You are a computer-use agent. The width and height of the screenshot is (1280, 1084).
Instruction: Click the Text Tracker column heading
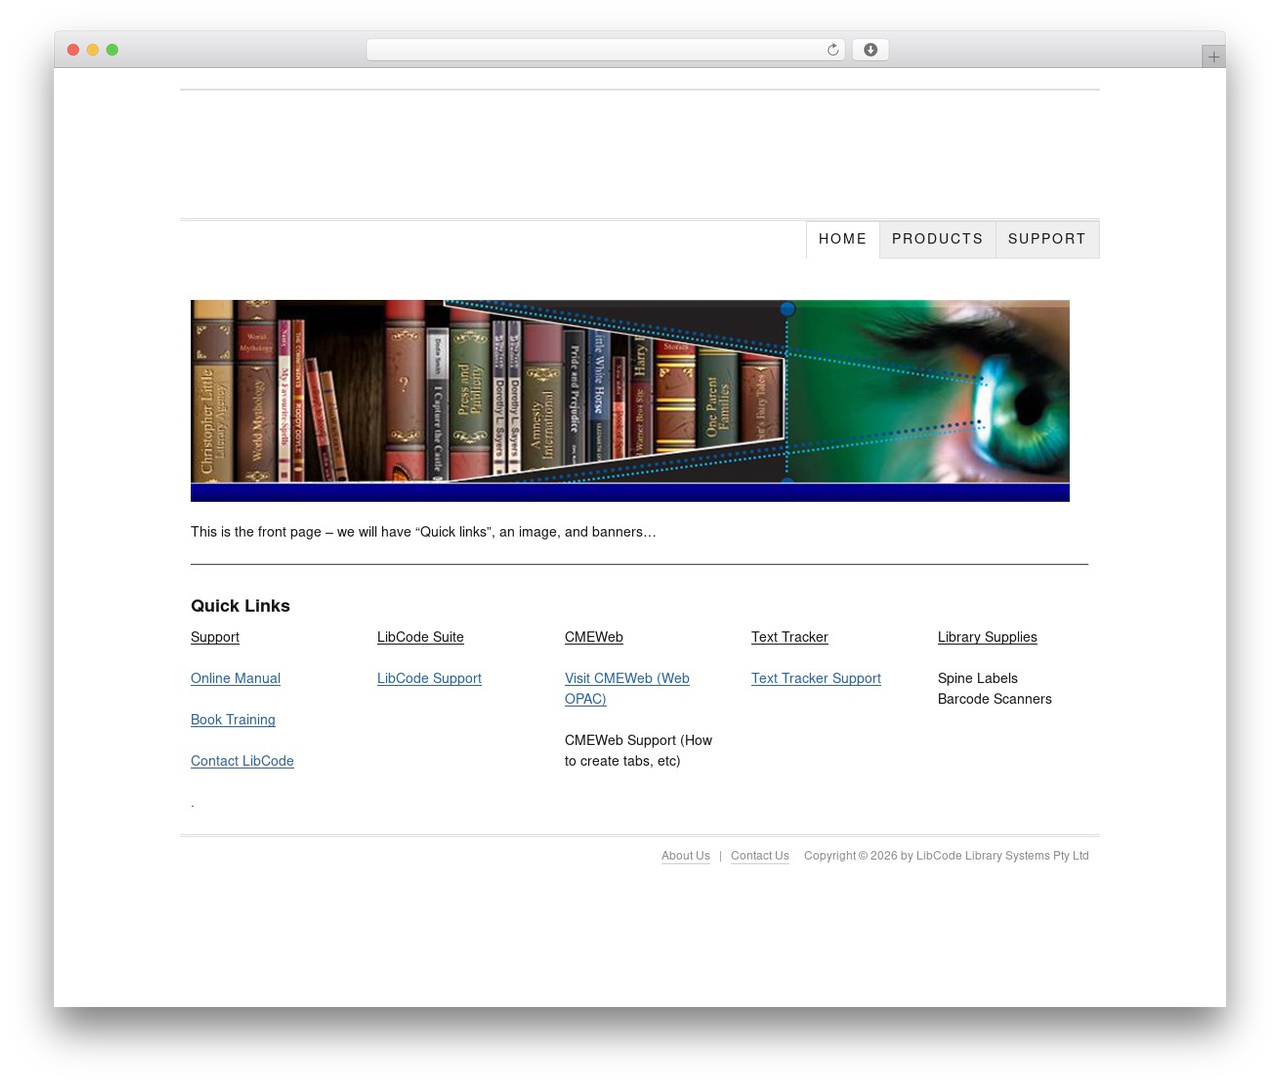(x=790, y=637)
